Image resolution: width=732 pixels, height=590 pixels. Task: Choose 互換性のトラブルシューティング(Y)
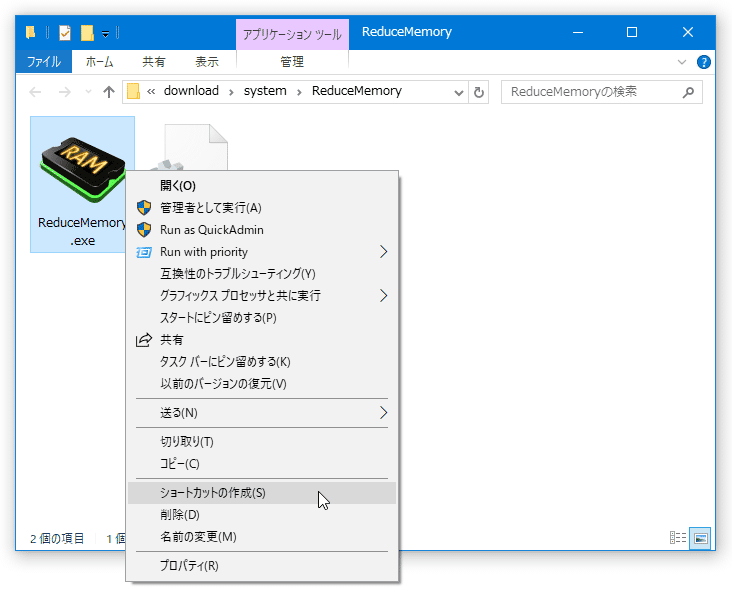click(x=262, y=274)
